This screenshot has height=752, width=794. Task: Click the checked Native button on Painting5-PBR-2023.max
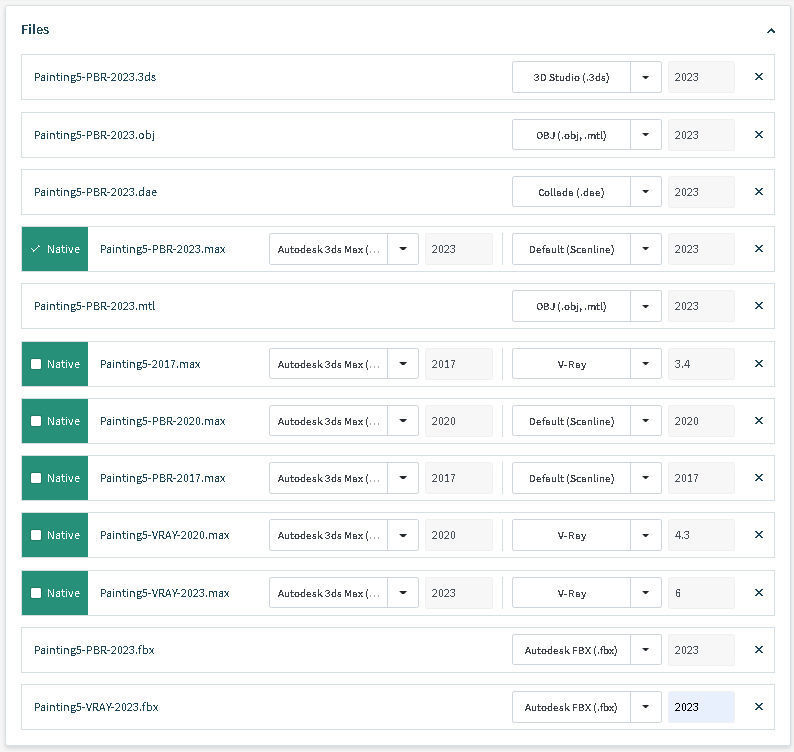click(55, 249)
